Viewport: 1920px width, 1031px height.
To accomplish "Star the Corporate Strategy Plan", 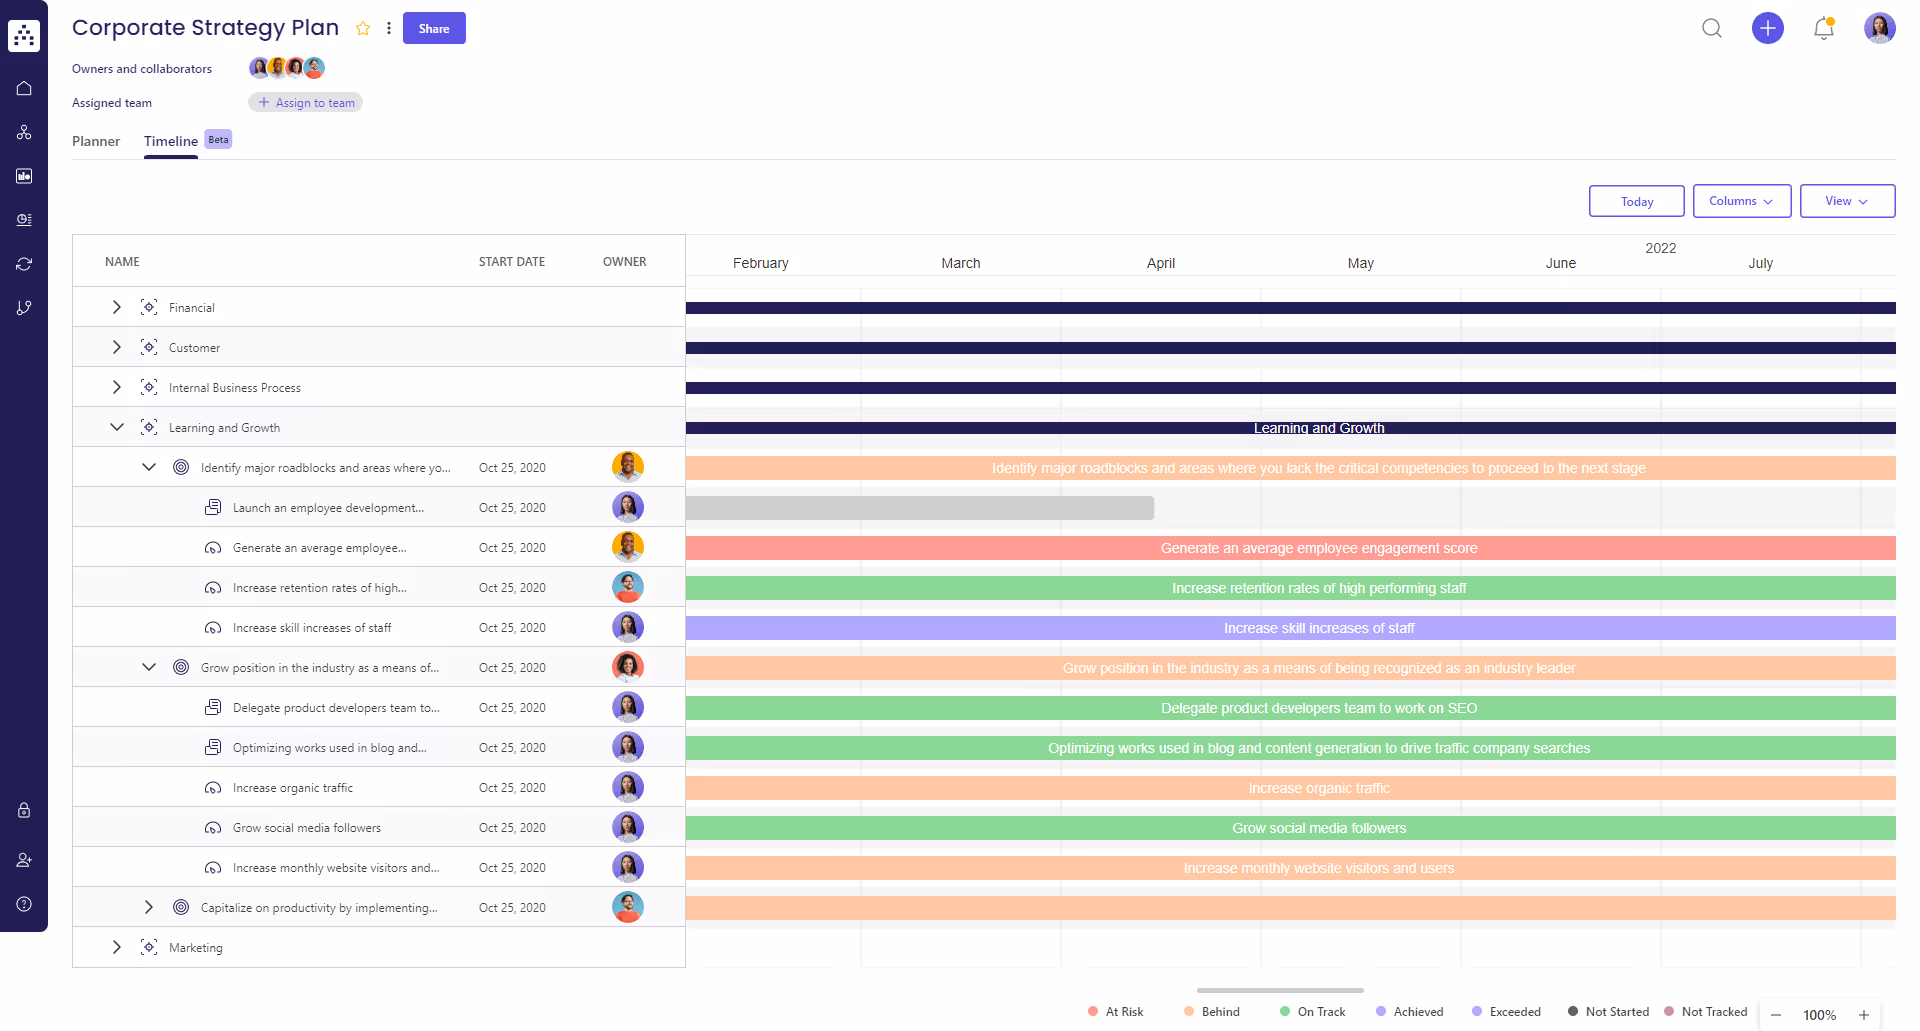I will [x=362, y=28].
